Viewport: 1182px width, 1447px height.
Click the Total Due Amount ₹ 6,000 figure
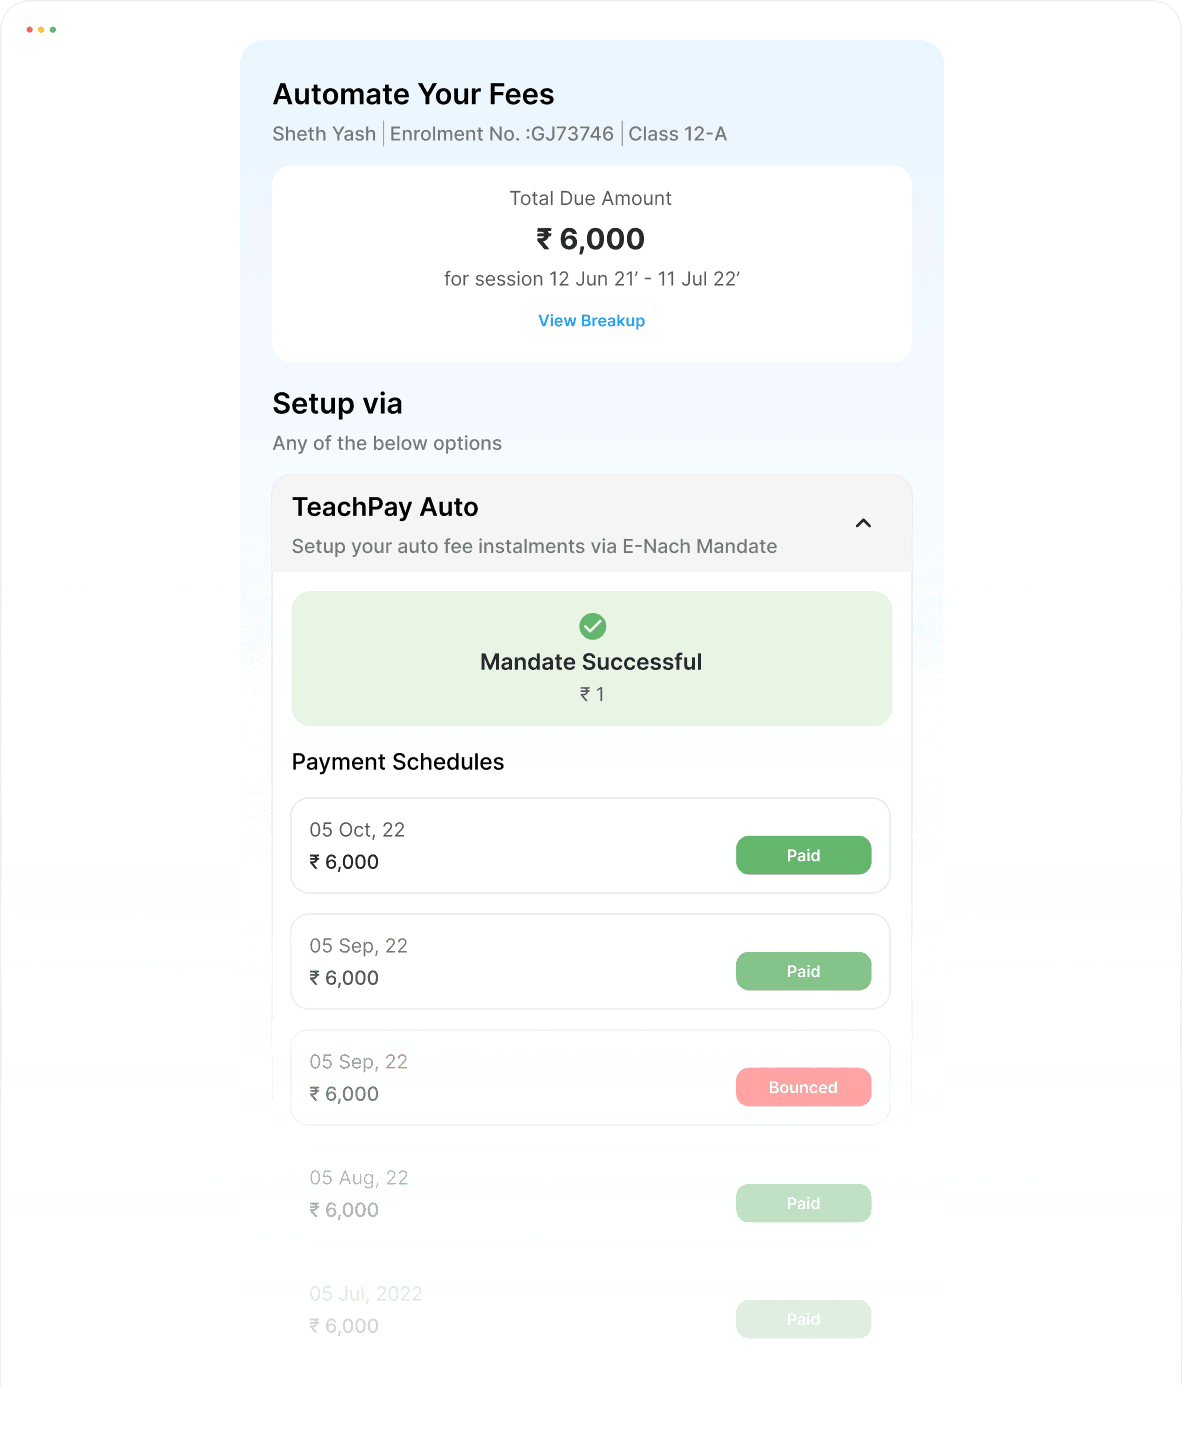(x=591, y=239)
